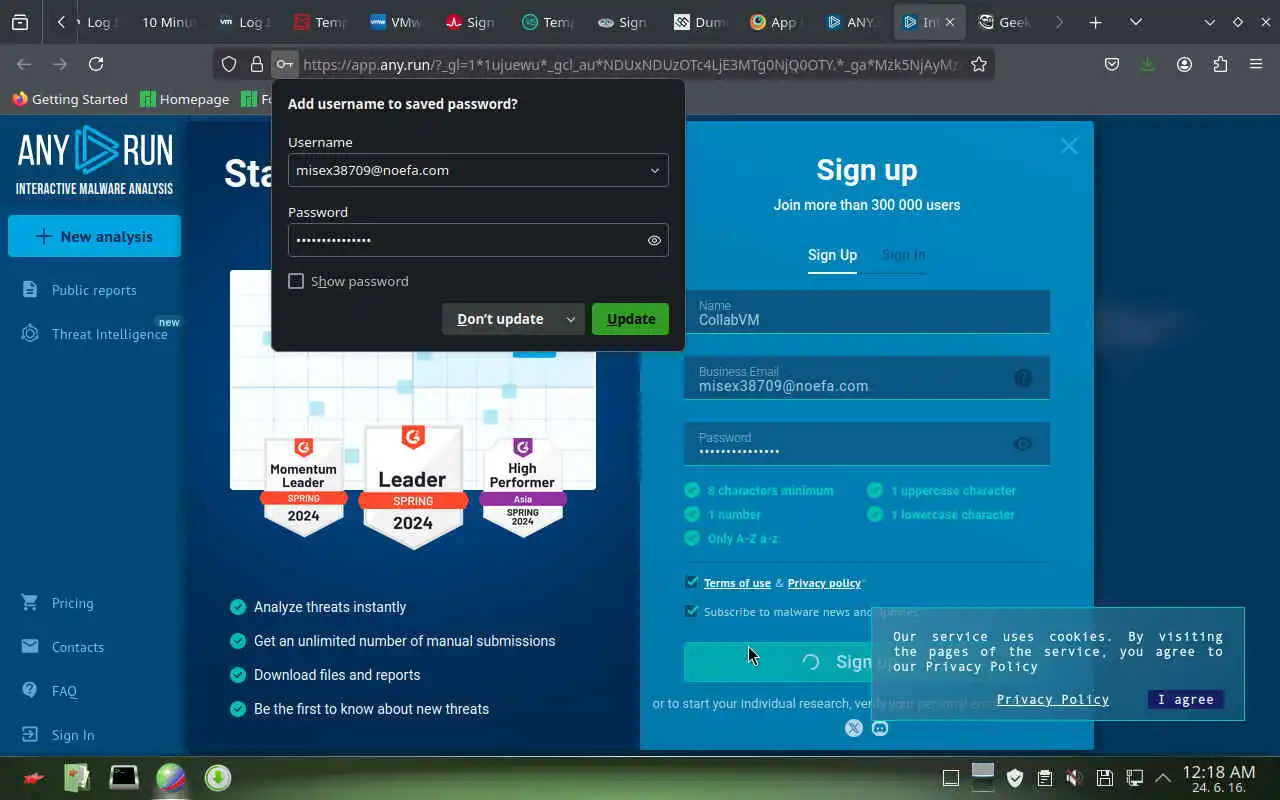The image size is (1280, 800).
Task: Open Pricing in the sidebar
Action: click(x=72, y=603)
